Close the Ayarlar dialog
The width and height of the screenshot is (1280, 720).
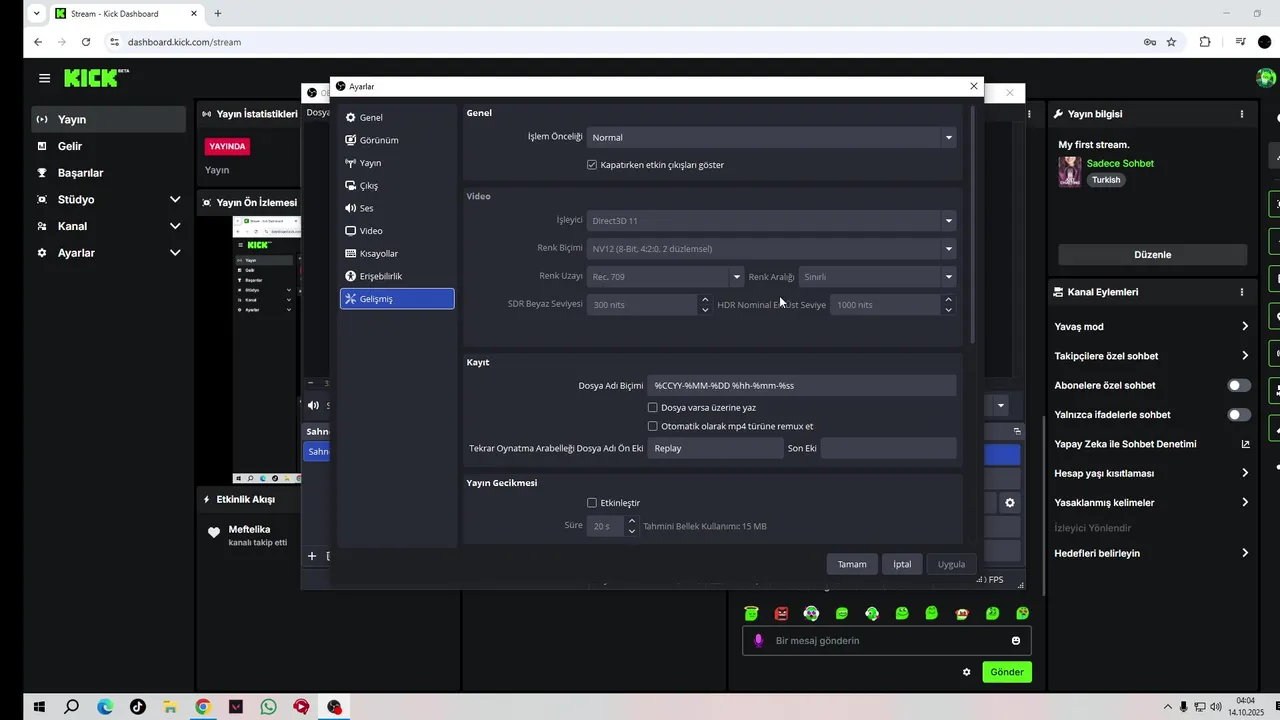coord(974,86)
